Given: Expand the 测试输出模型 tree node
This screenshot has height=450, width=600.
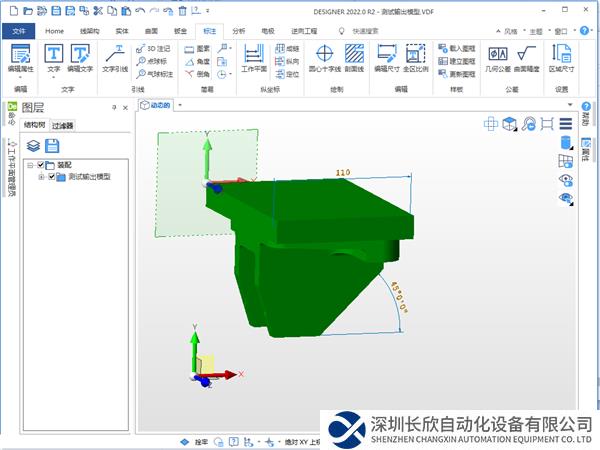Looking at the screenshot, I should 41,177.
